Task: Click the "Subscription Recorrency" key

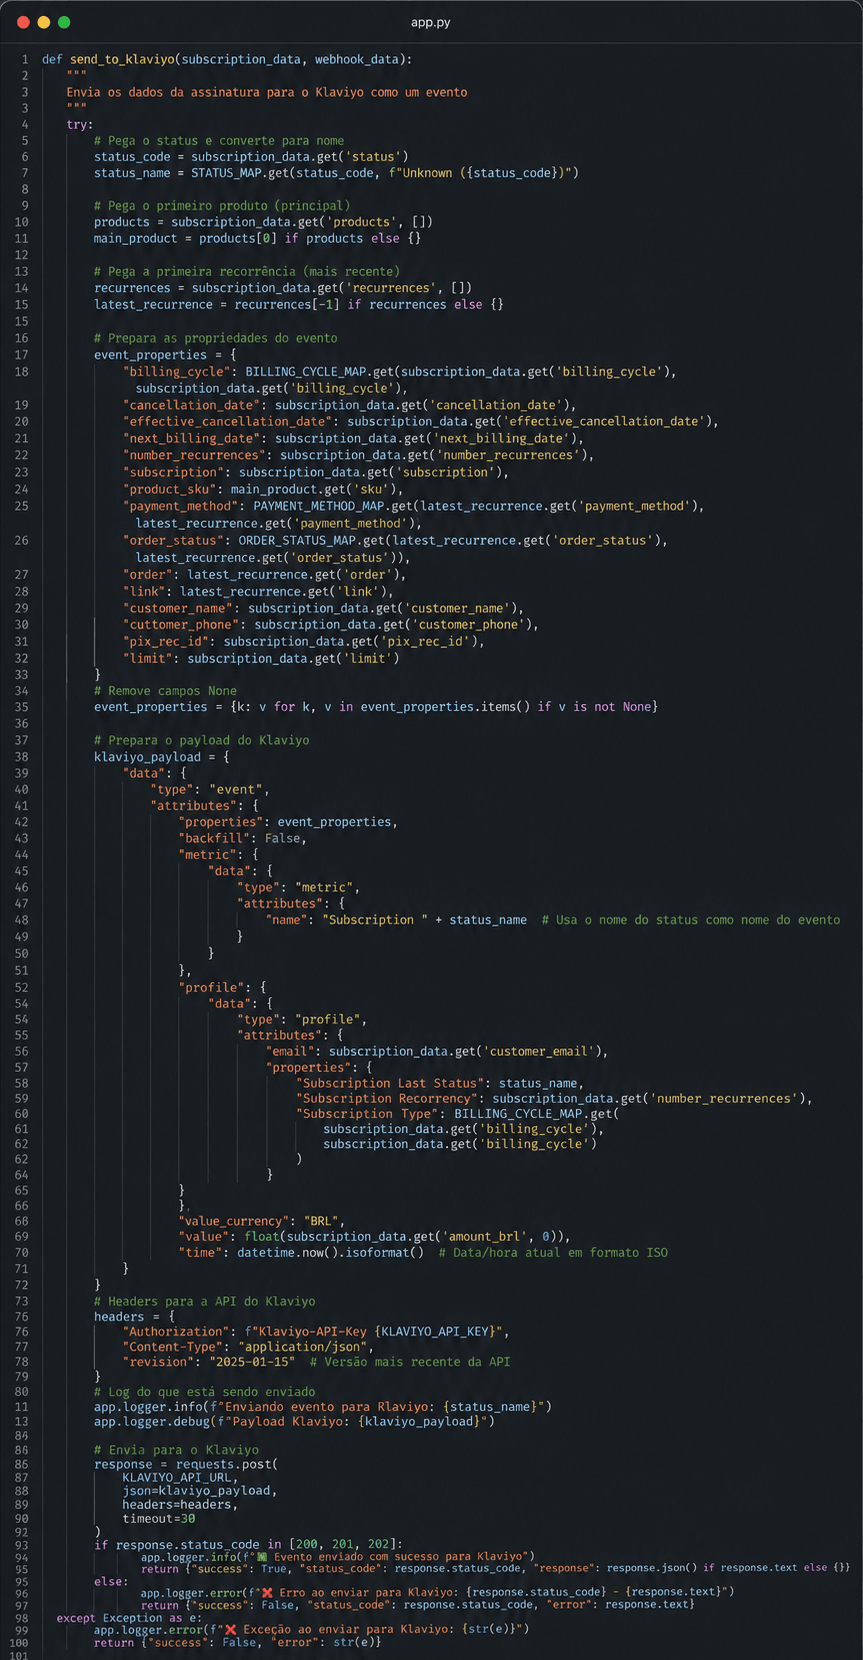Action: tap(387, 1098)
